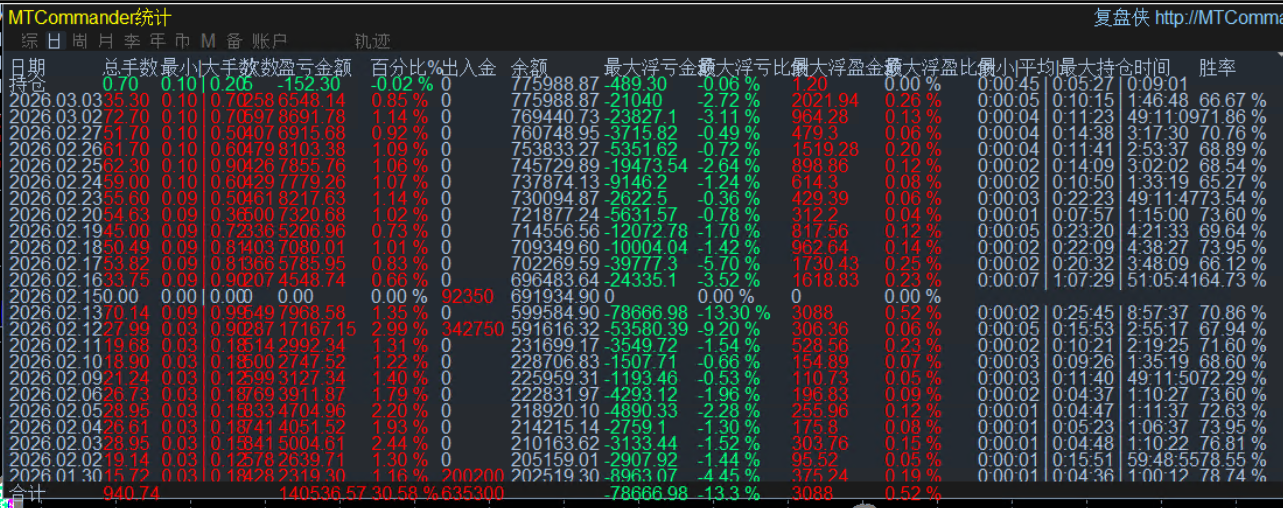The height and width of the screenshot is (508, 1283).
Task: Click the 30.58 % total percentage
Action: pos(404,493)
